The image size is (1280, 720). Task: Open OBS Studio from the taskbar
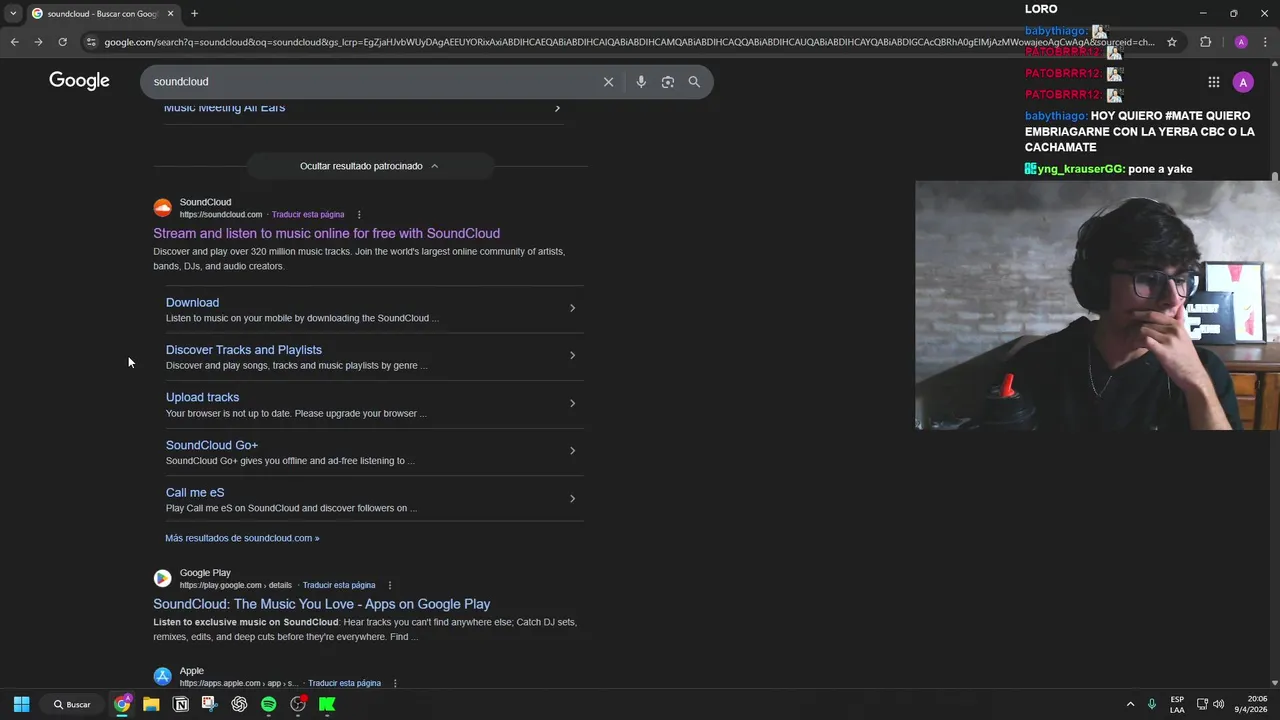coord(298,704)
